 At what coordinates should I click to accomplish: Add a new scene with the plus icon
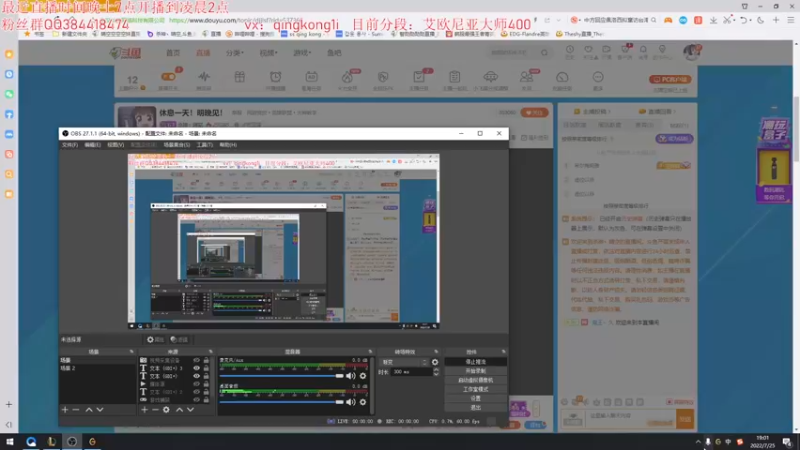click(x=65, y=410)
